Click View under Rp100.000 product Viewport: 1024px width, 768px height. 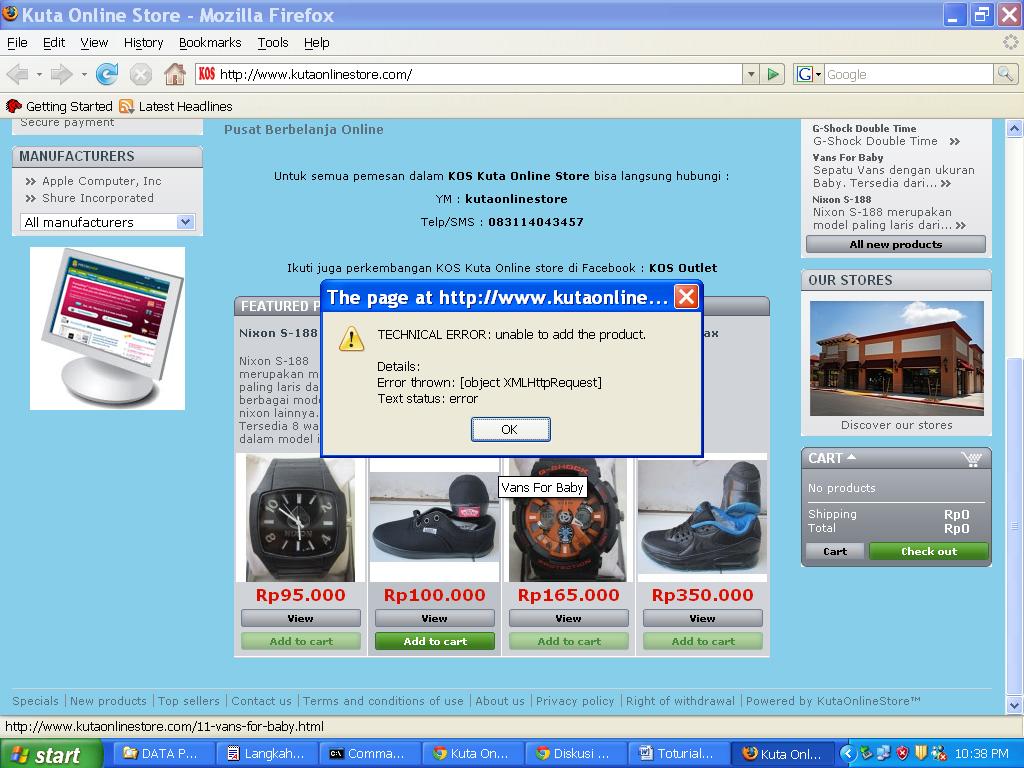coord(434,618)
